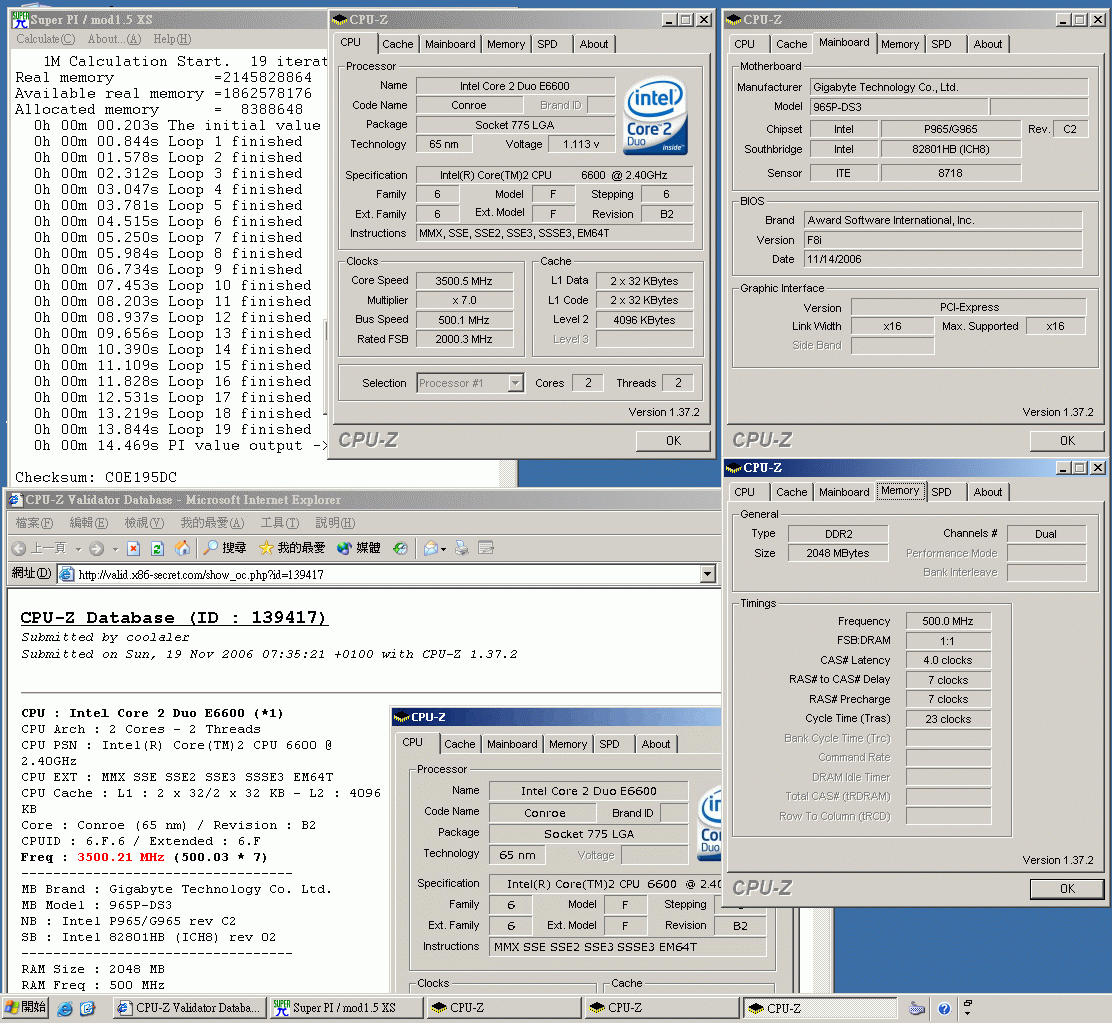This screenshot has height=1023, width=1112.
Task: Click the Mail envelope toolbar icon
Action: click(430, 548)
